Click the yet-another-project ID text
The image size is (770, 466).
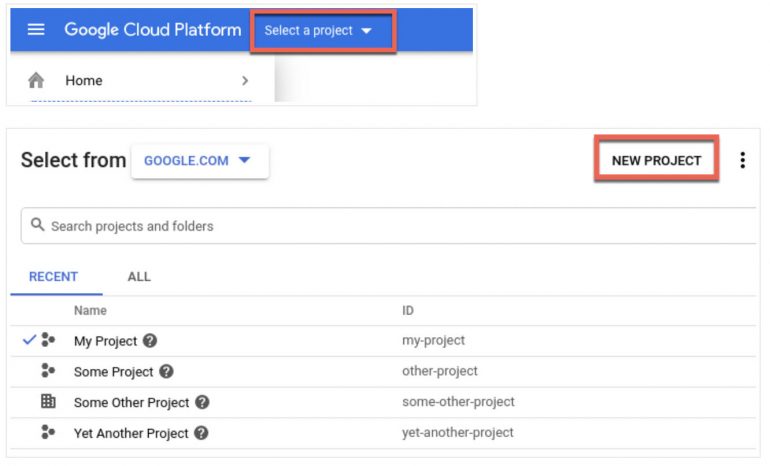click(x=458, y=433)
